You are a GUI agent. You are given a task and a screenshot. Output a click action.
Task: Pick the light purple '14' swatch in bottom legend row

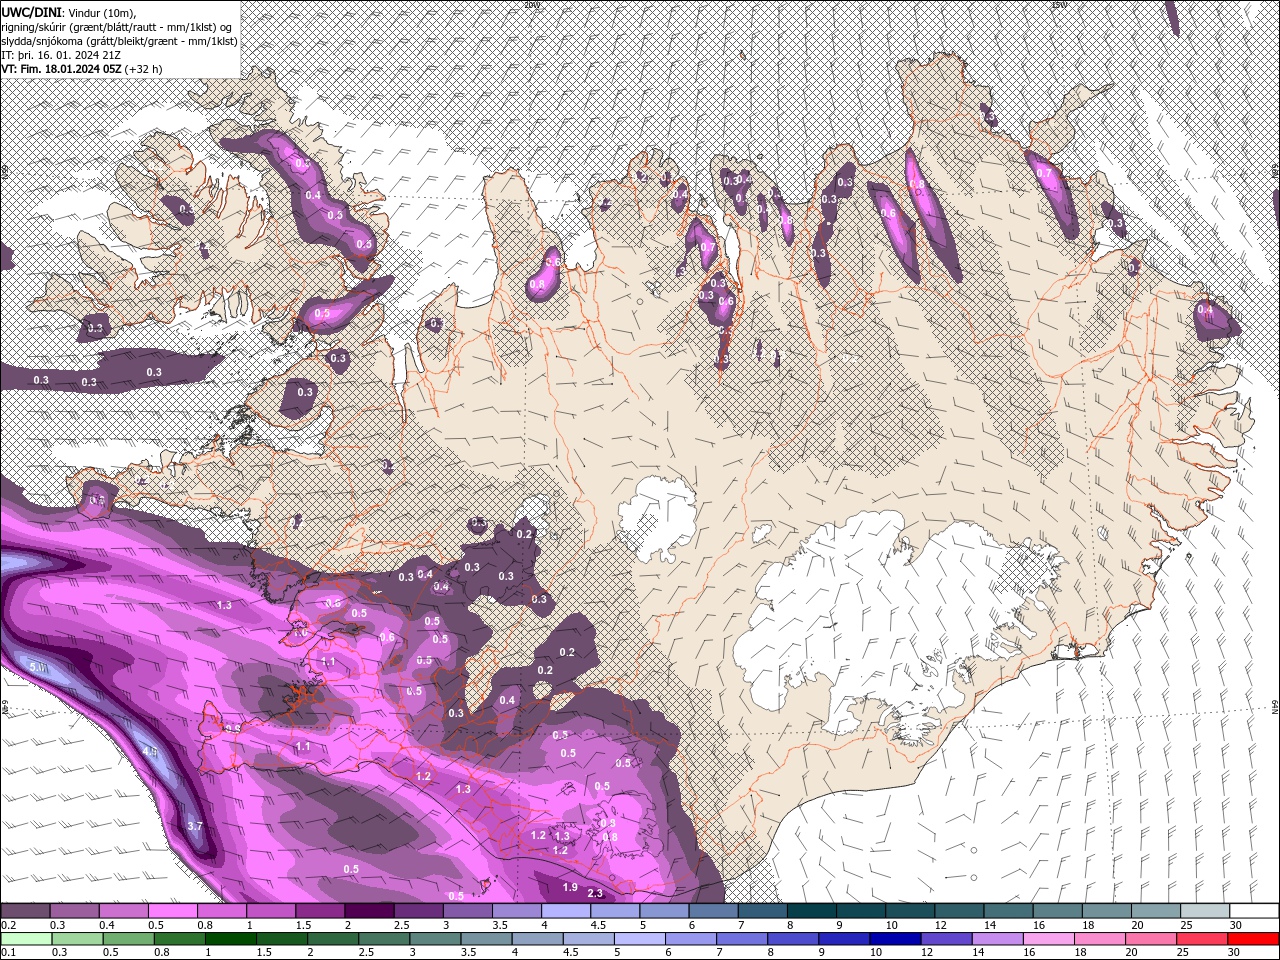point(997,939)
